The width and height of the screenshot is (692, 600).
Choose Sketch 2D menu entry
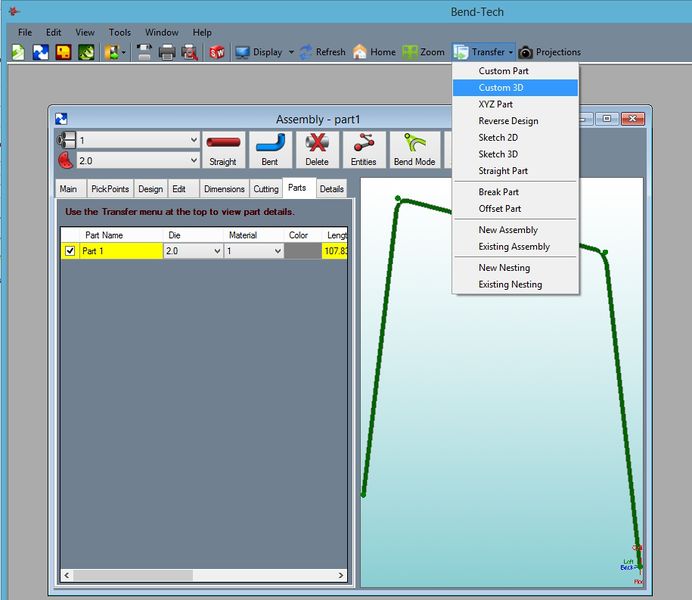(x=515, y=138)
